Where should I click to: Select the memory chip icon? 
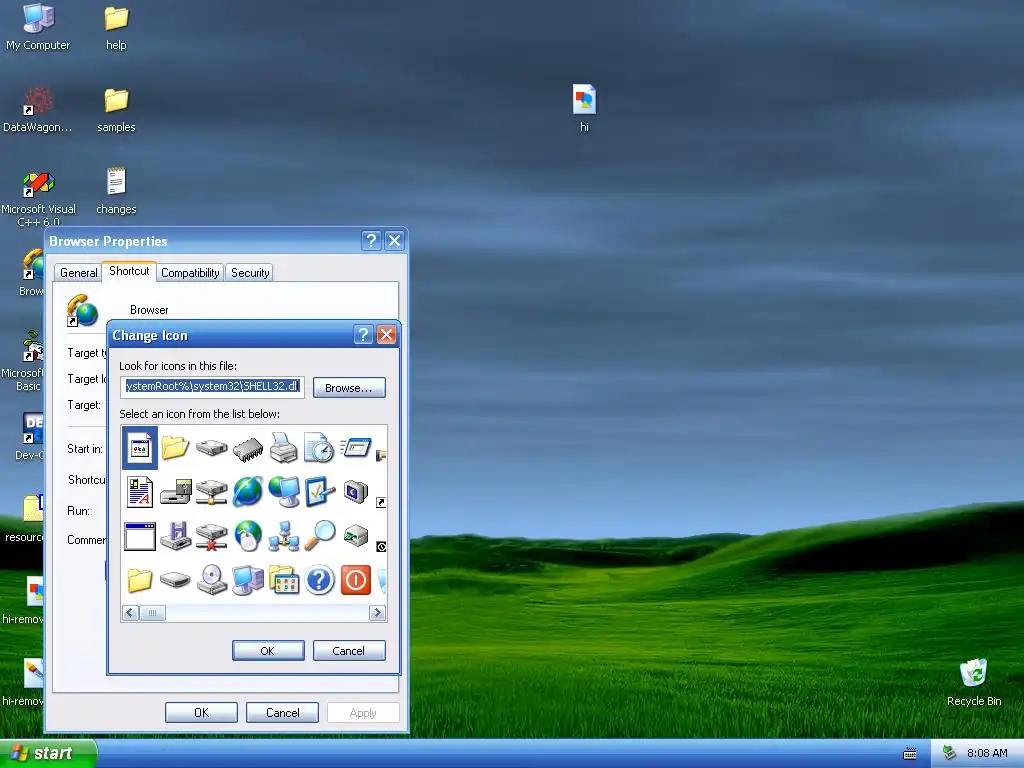[x=248, y=449]
